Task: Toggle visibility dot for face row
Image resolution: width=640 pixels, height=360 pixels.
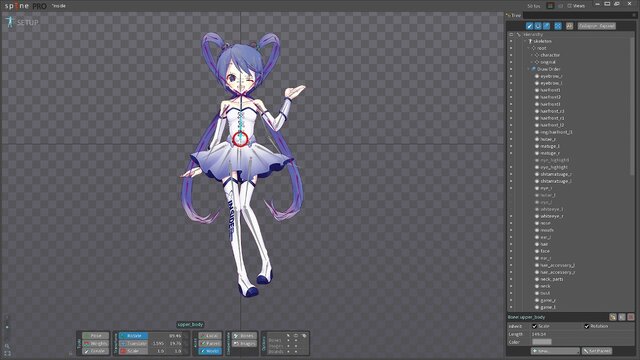Action: click(x=511, y=251)
